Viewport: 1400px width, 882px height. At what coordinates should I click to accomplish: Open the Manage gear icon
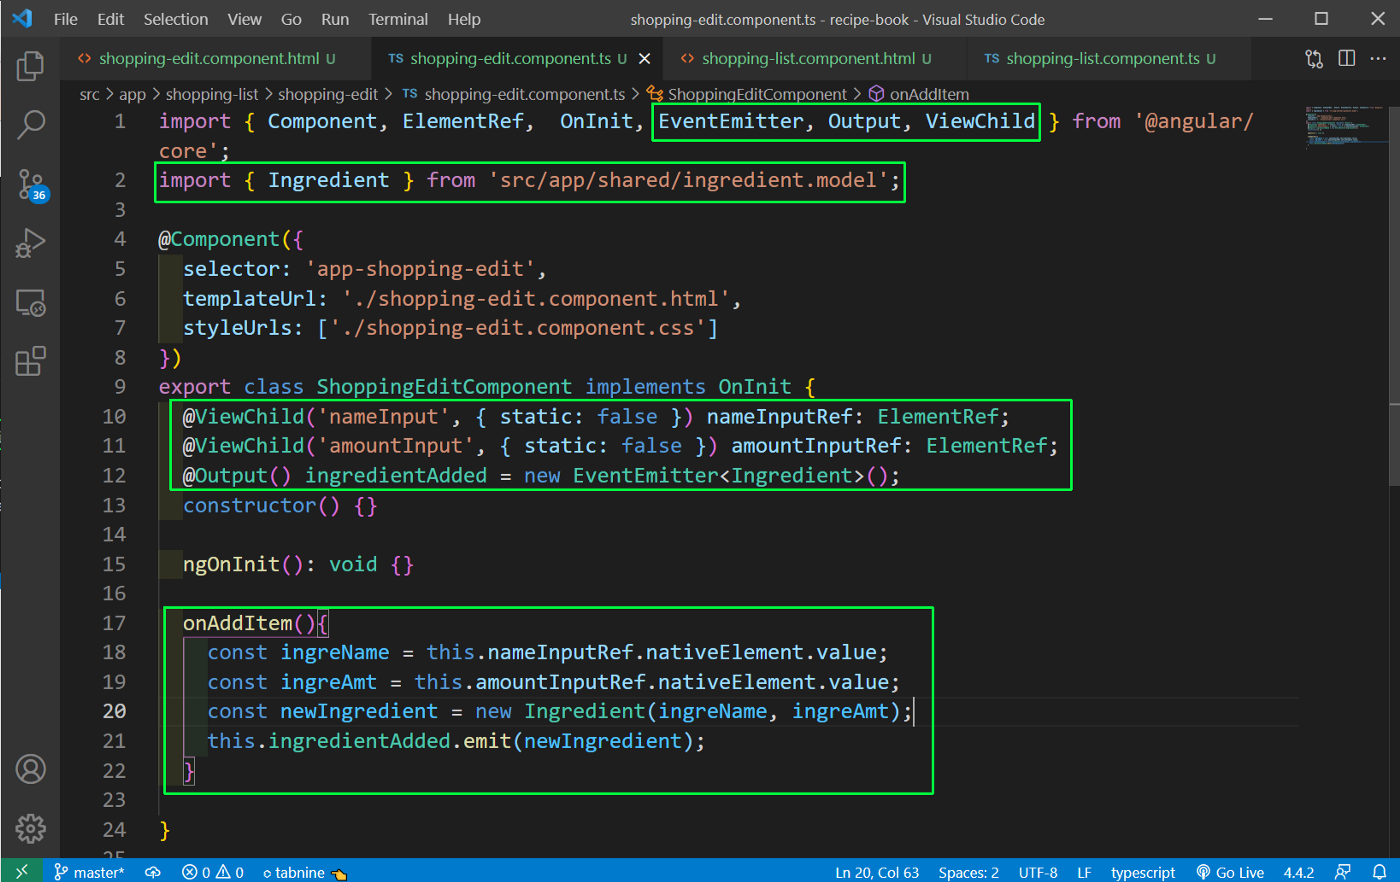click(30, 828)
